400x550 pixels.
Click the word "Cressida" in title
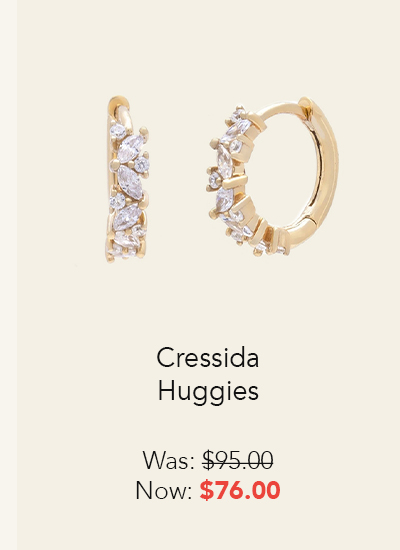click(208, 357)
